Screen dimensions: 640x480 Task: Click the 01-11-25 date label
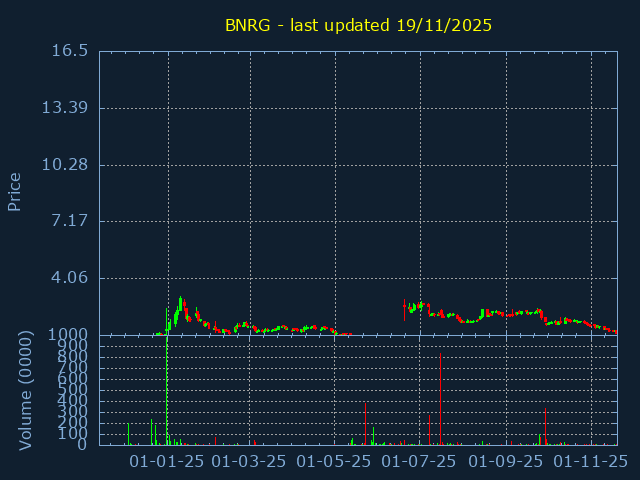(x=591, y=461)
